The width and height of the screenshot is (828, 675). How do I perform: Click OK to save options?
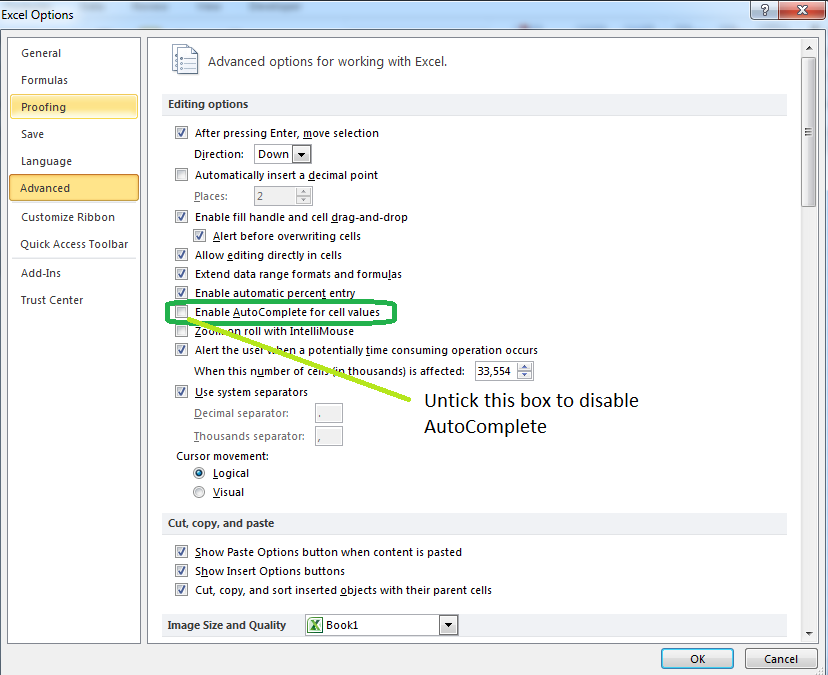[697, 658]
